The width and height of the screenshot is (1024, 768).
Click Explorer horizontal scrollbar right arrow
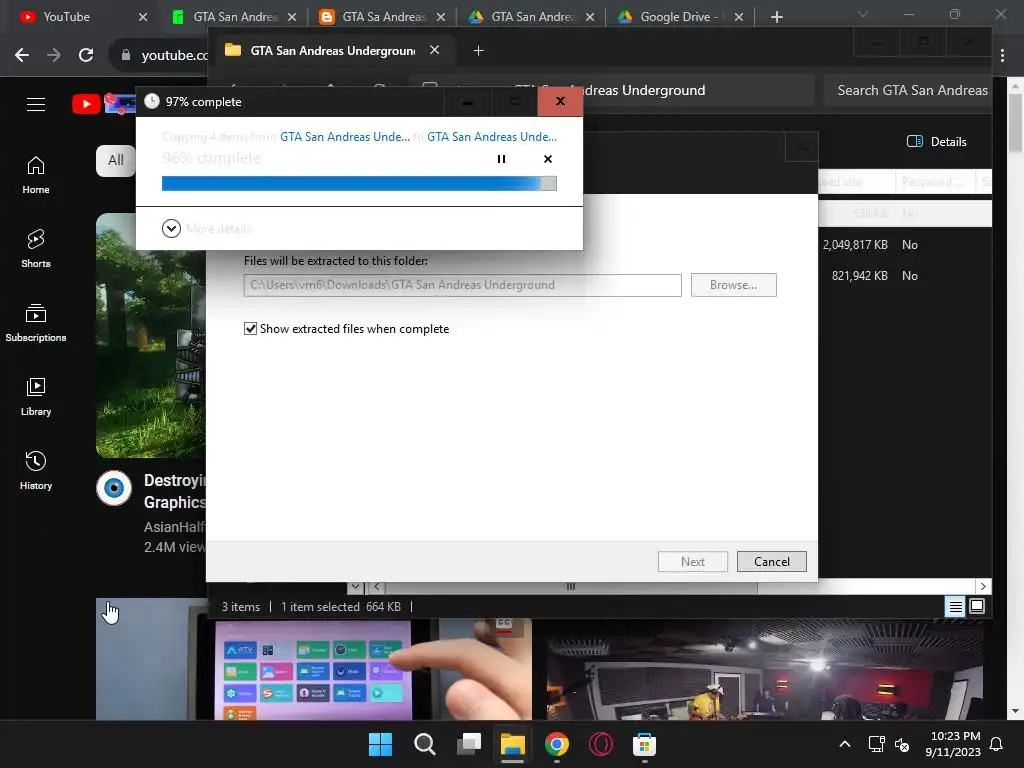984,586
